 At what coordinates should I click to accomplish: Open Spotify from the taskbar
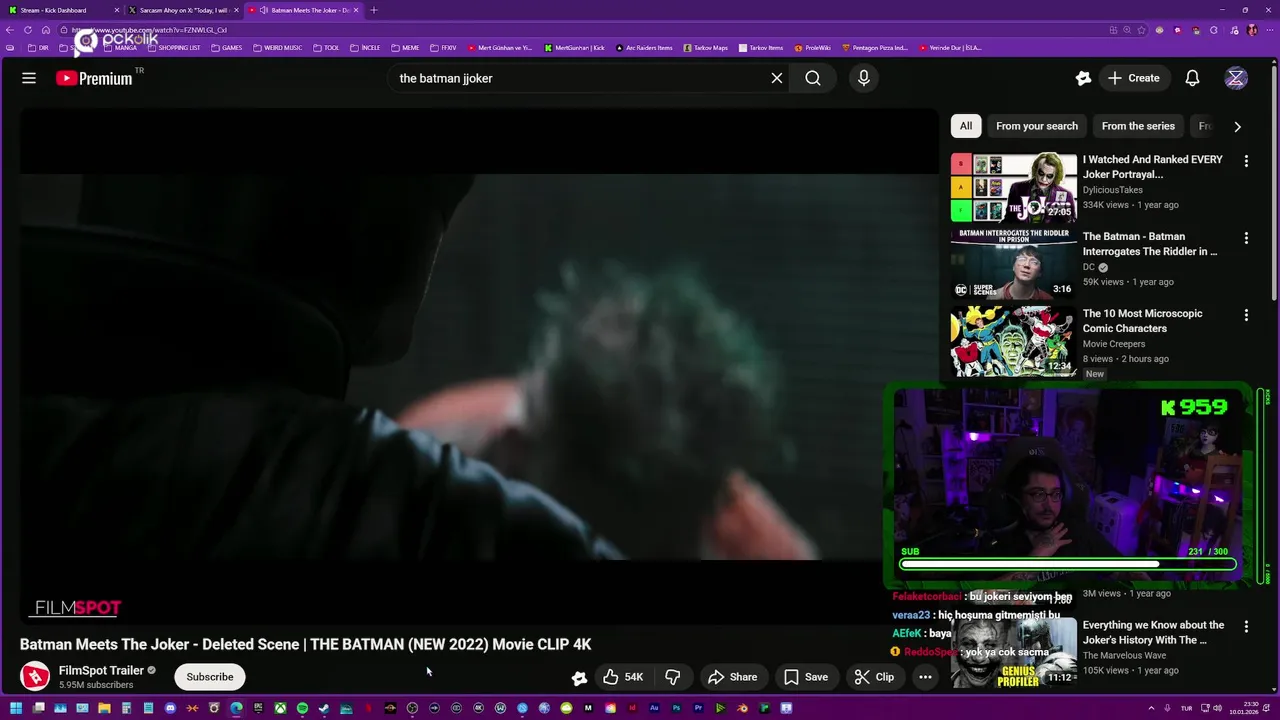pyautogui.click(x=302, y=708)
